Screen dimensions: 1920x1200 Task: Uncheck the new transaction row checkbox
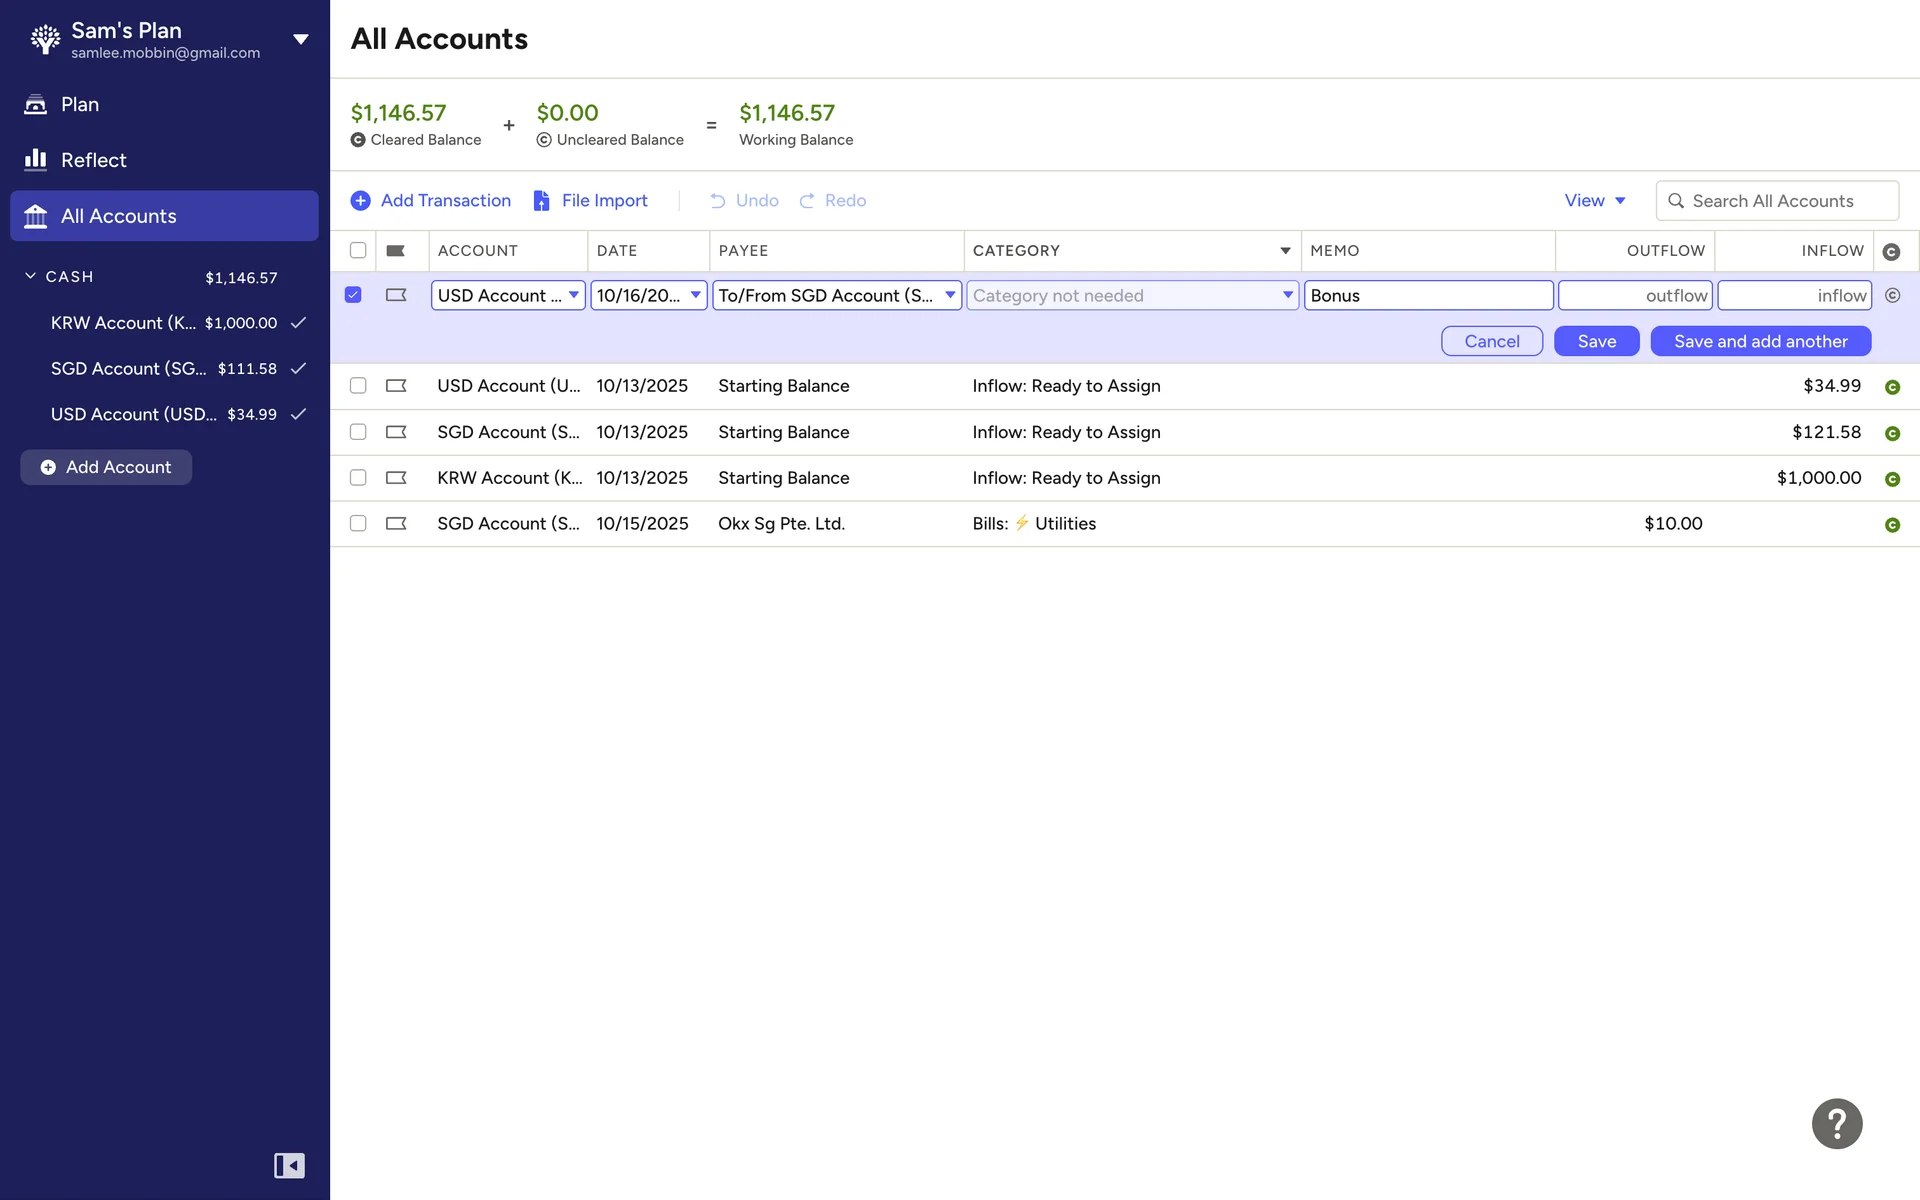(x=353, y=294)
